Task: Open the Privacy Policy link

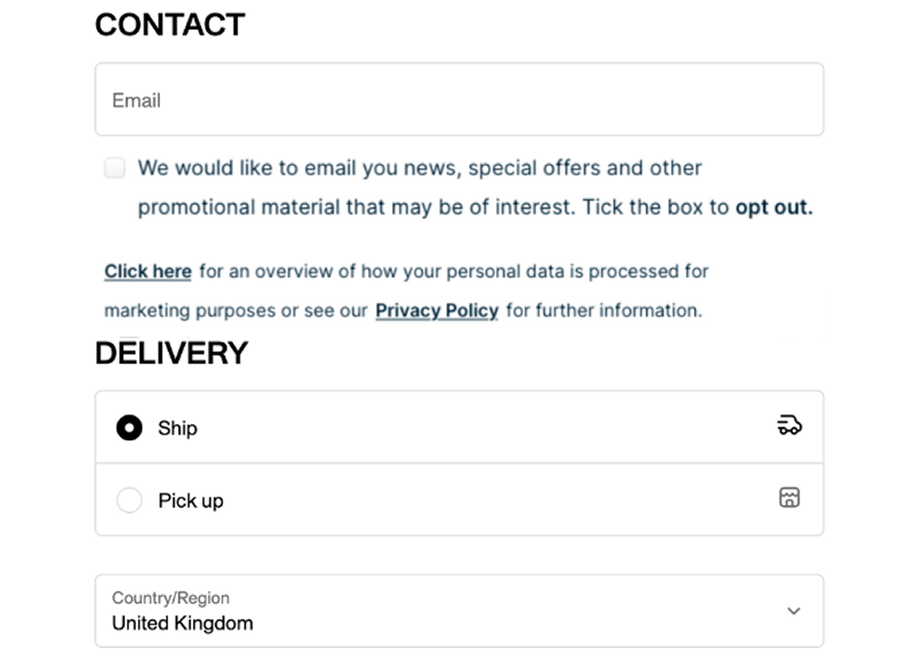Action: pyautogui.click(x=437, y=310)
